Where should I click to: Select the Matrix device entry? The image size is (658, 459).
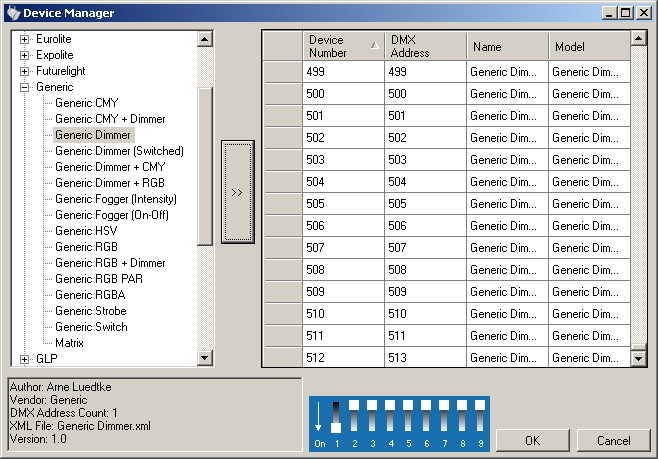[69, 343]
